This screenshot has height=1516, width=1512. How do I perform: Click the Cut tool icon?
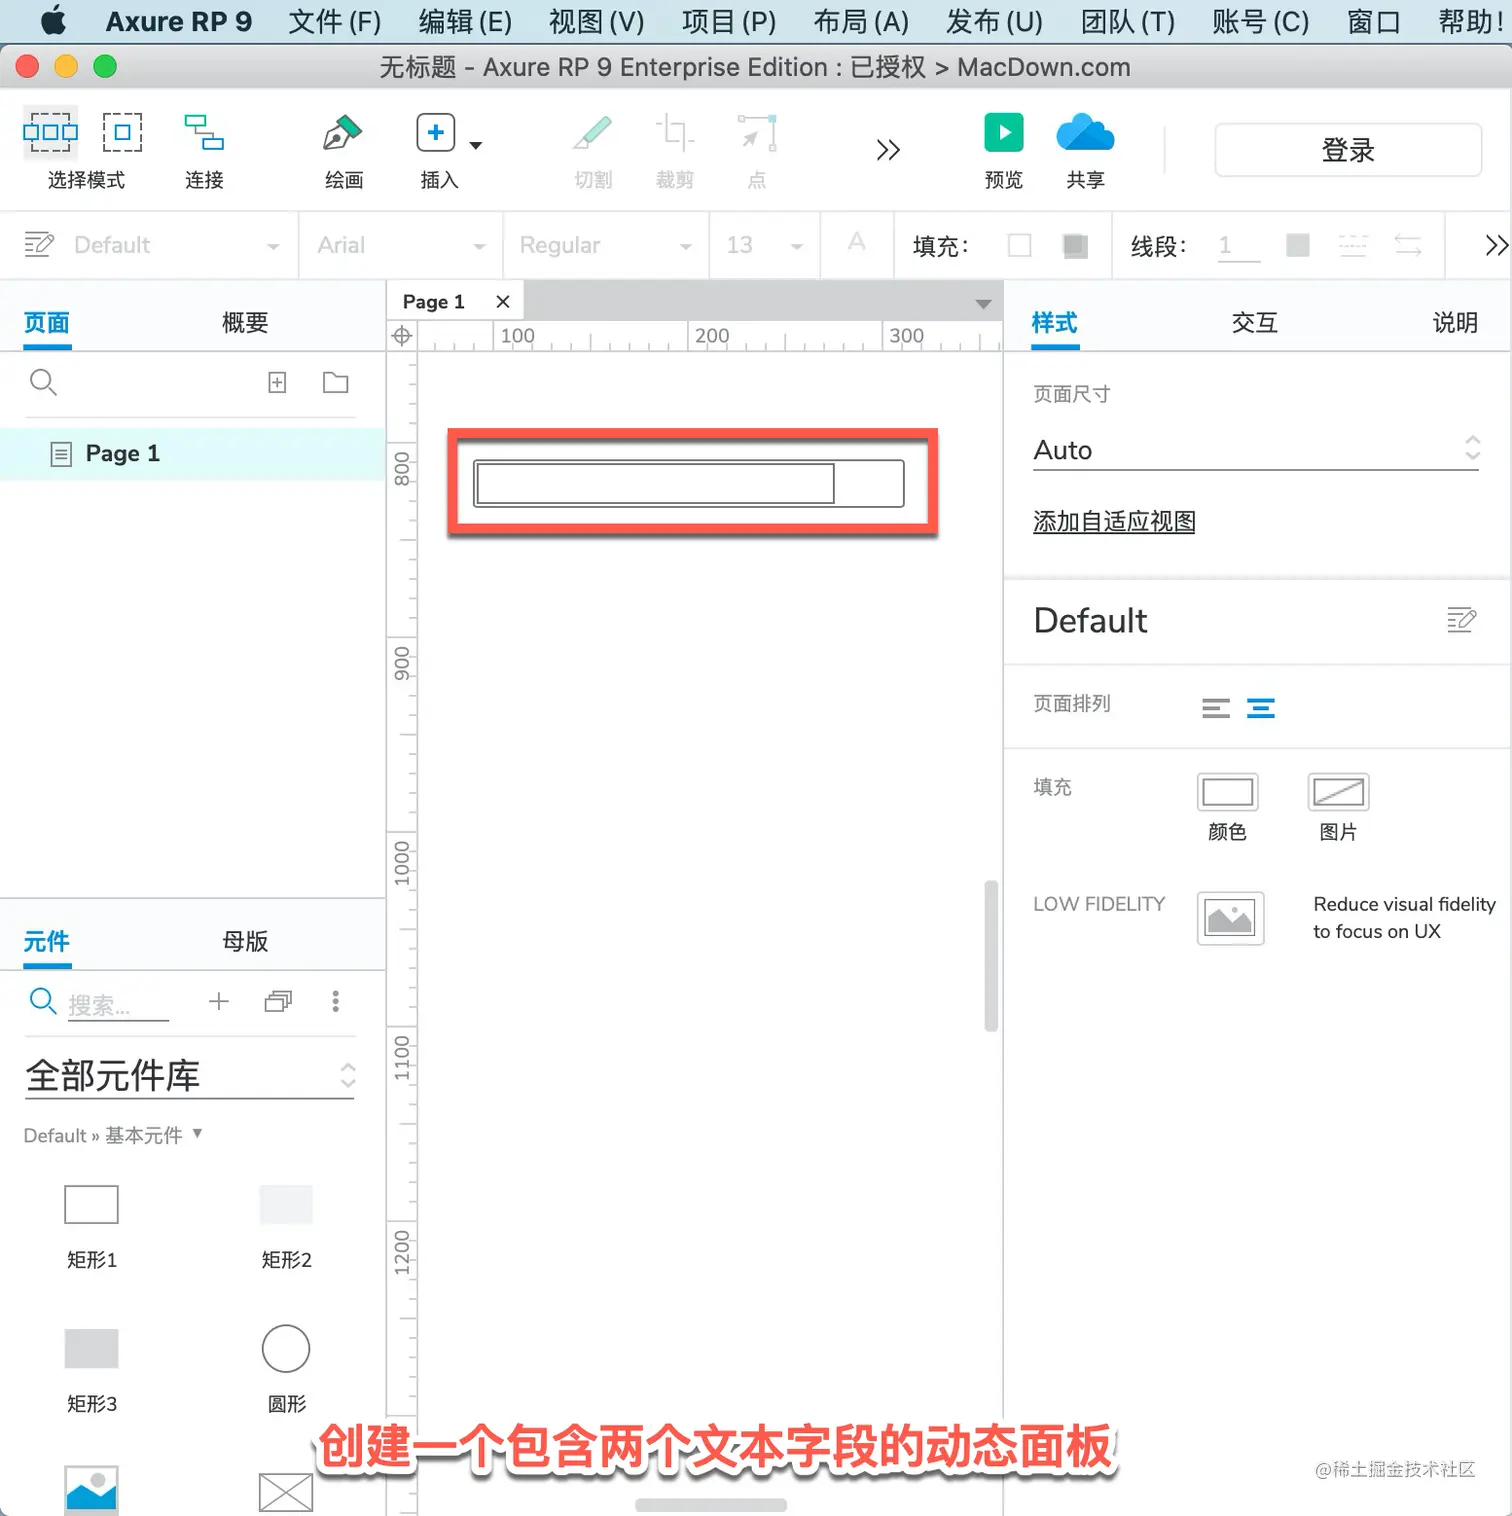click(593, 132)
